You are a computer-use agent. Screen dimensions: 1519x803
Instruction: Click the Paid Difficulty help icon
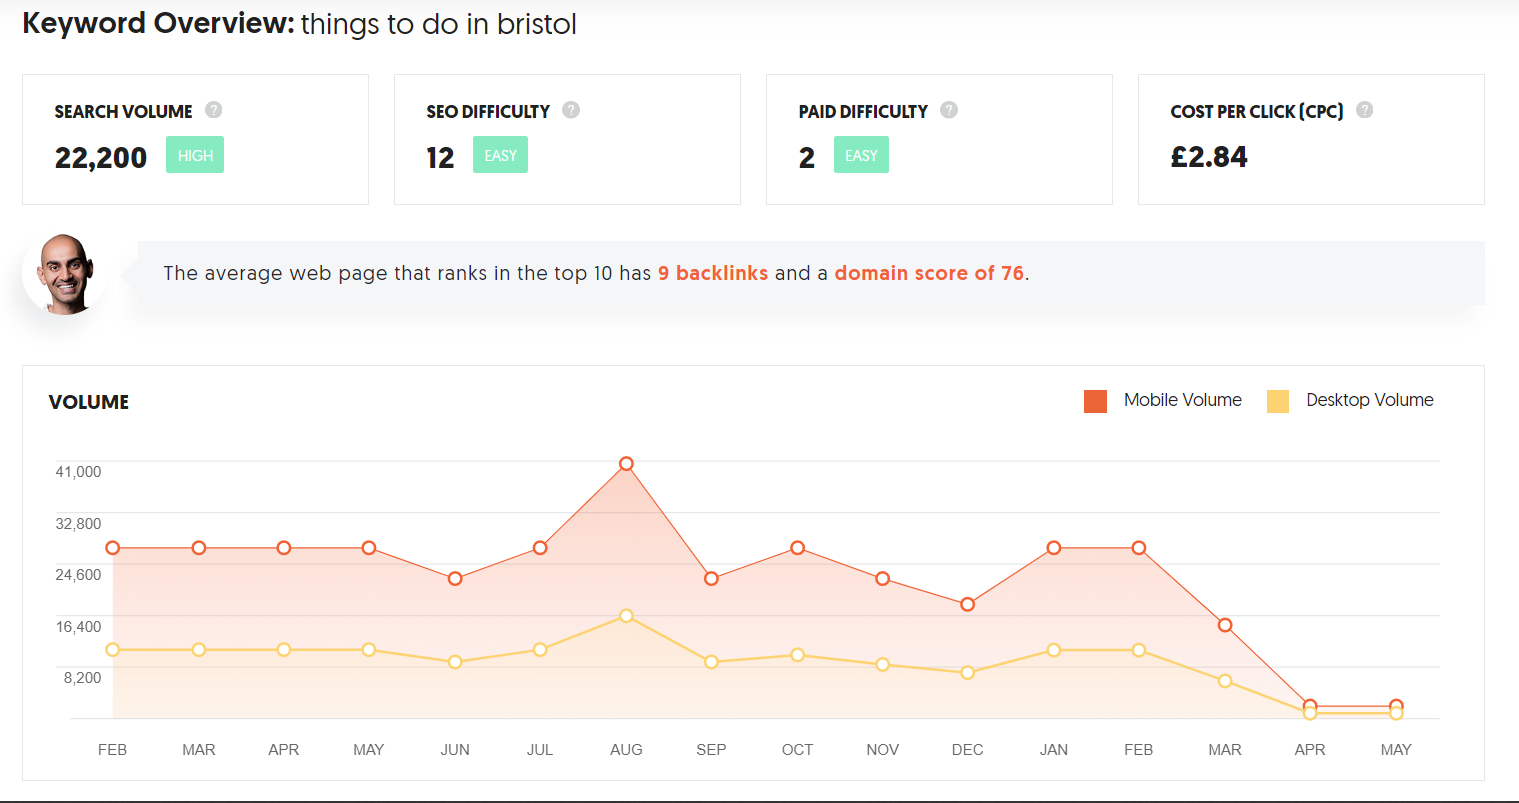point(948,110)
